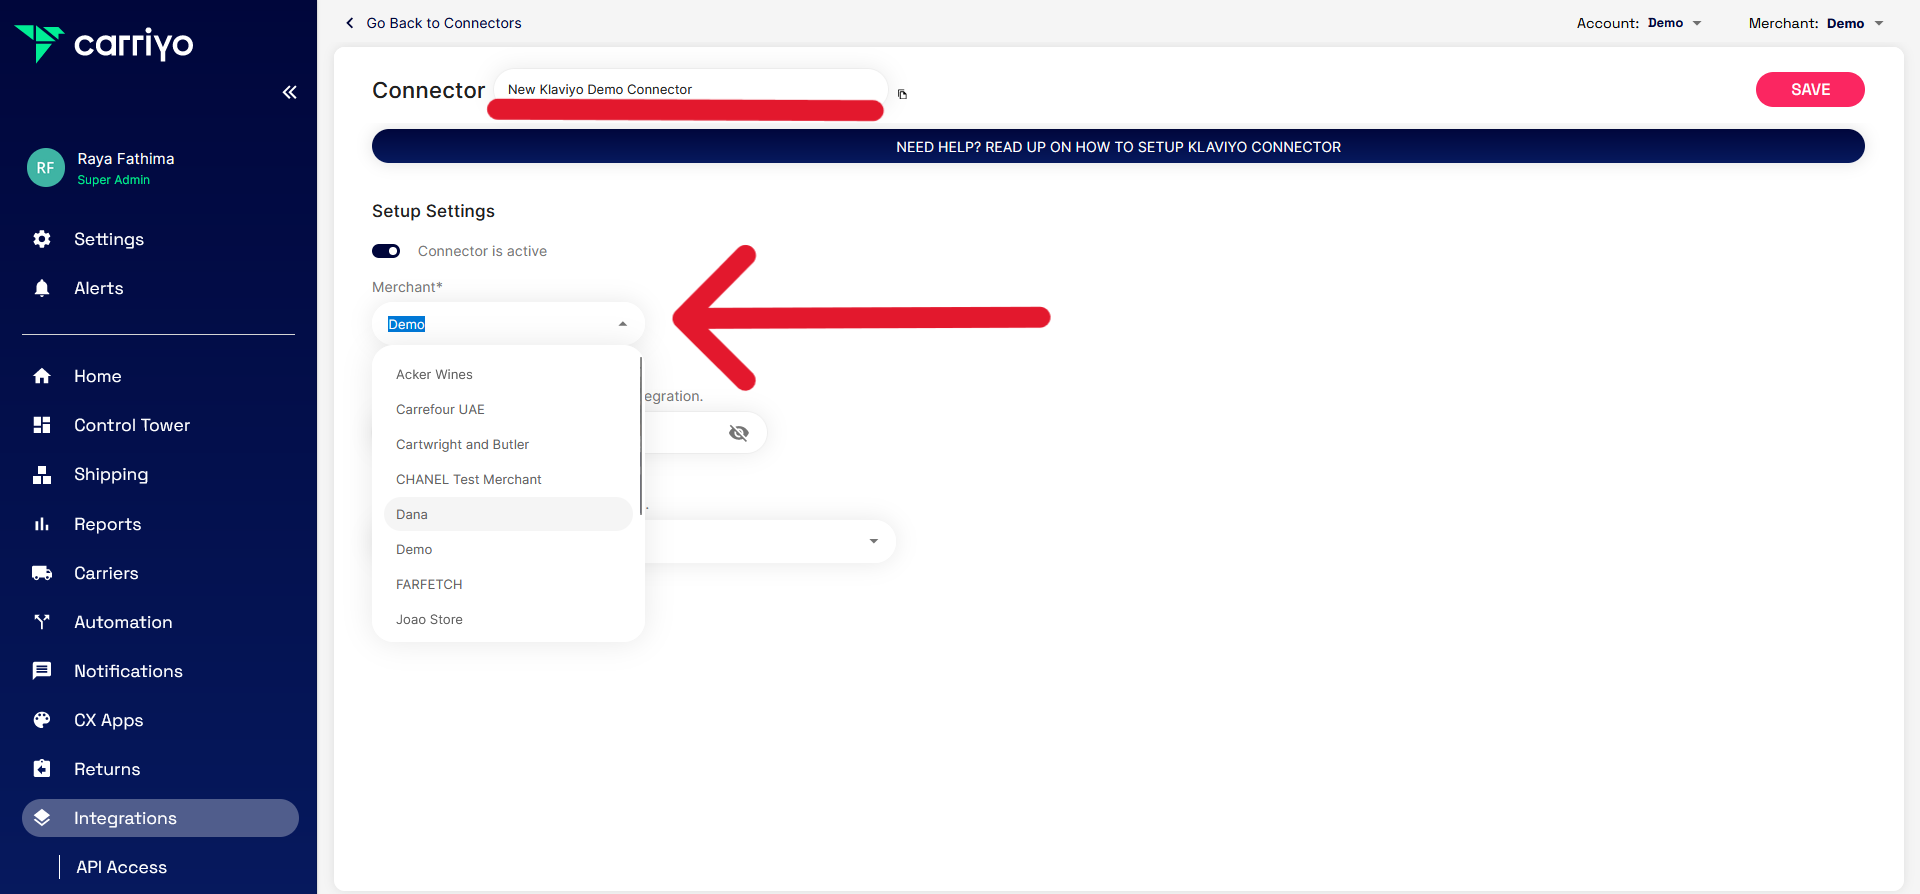Click the SAVE button

[1810, 89]
